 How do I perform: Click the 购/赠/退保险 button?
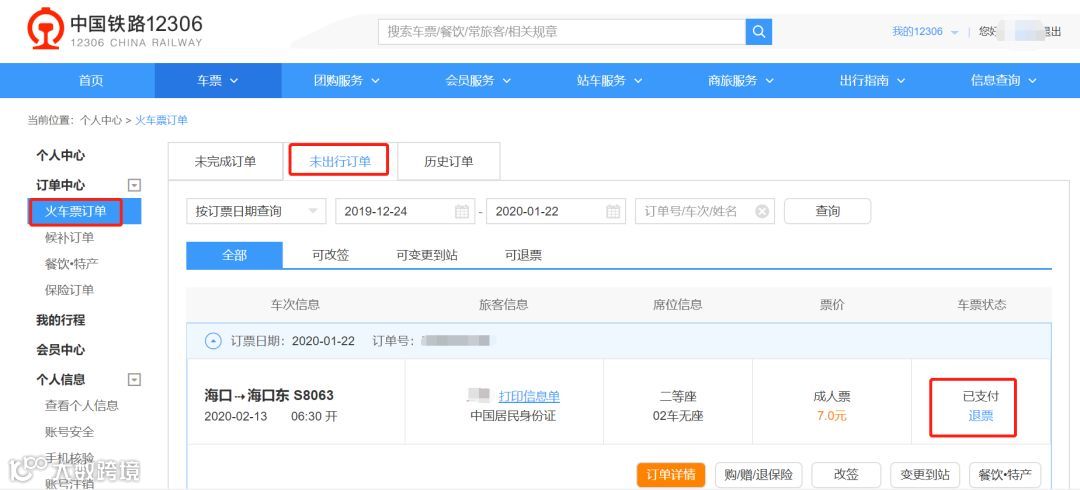pos(758,475)
